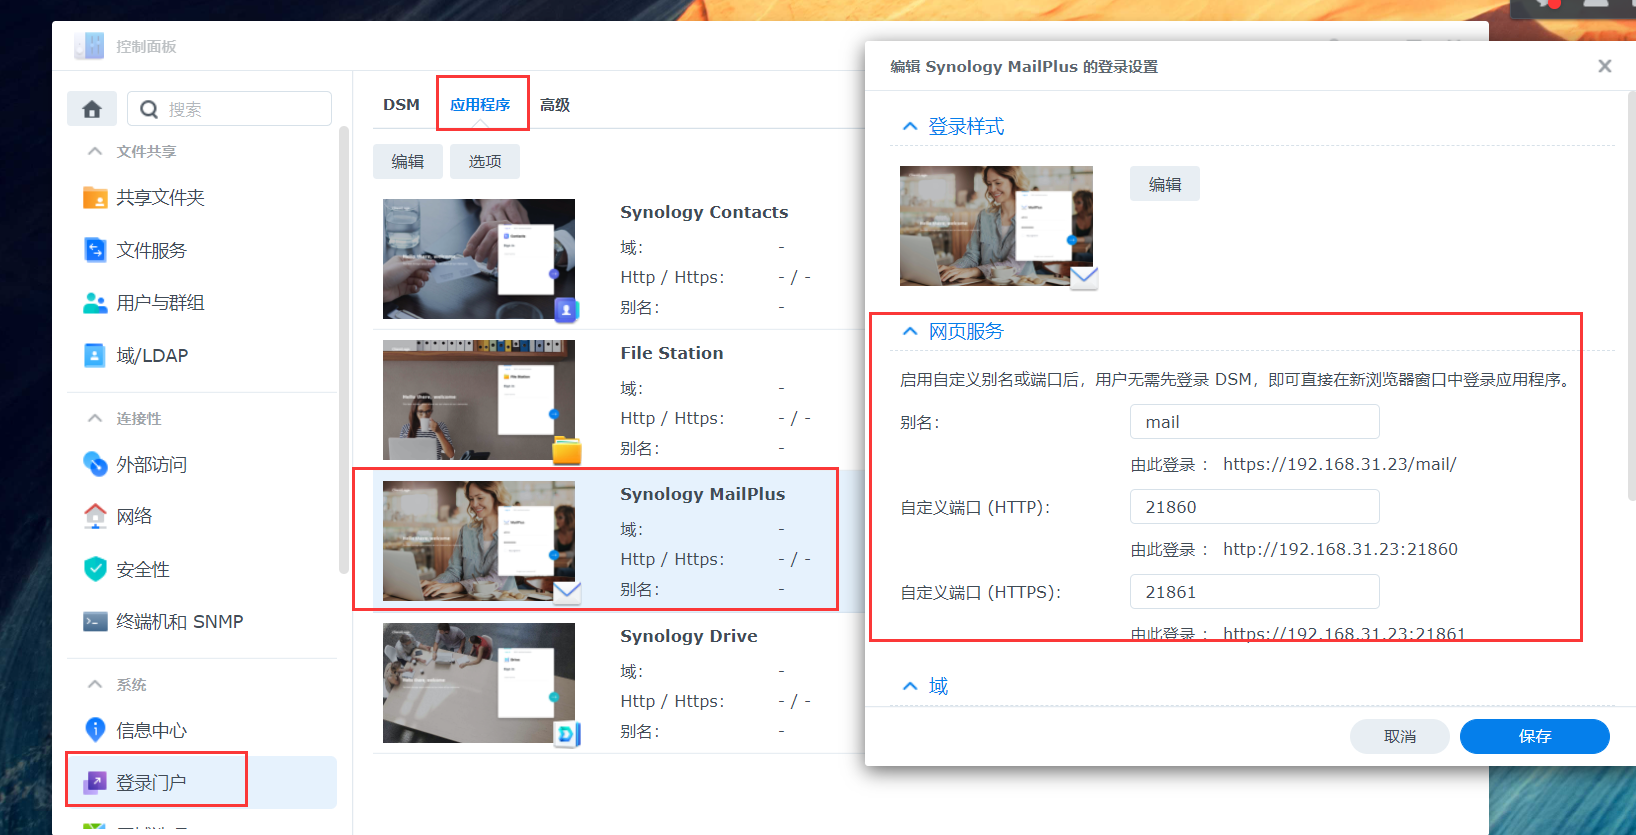1636x835 pixels.
Task: Collapse the 文件共享 sidebar group
Action: tap(95, 151)
